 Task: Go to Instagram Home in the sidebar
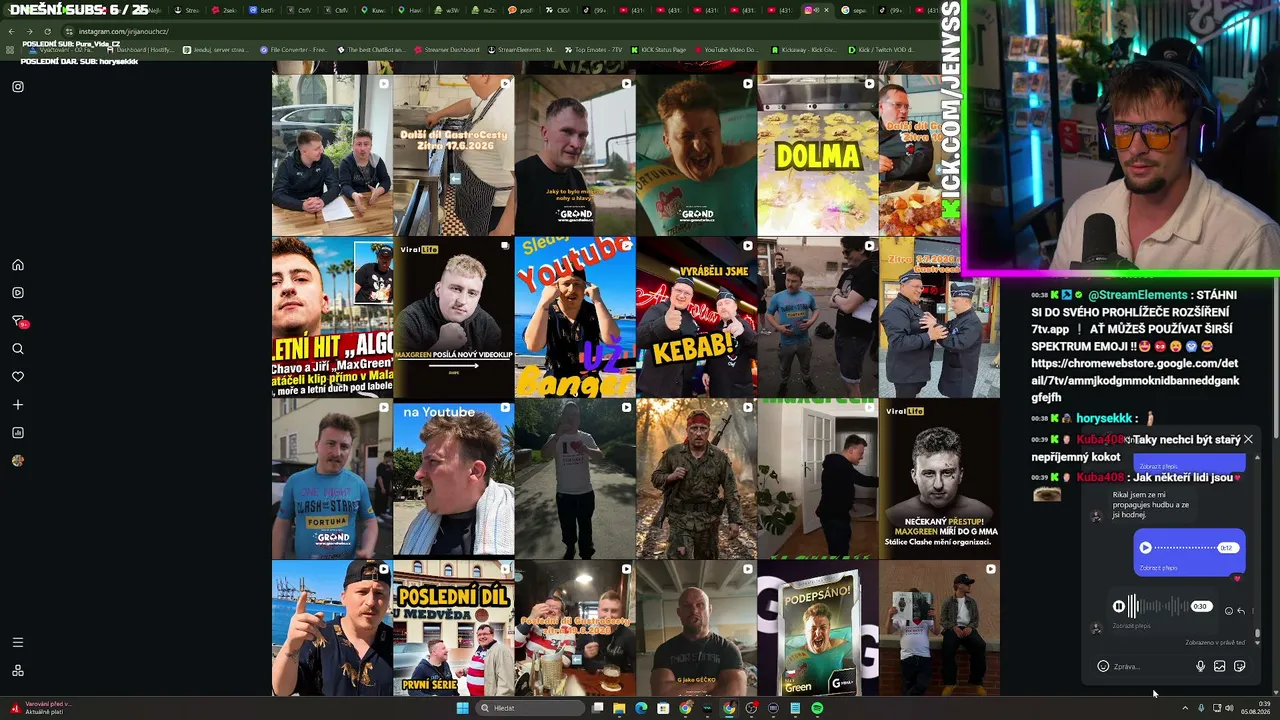[x=18, y=265]
